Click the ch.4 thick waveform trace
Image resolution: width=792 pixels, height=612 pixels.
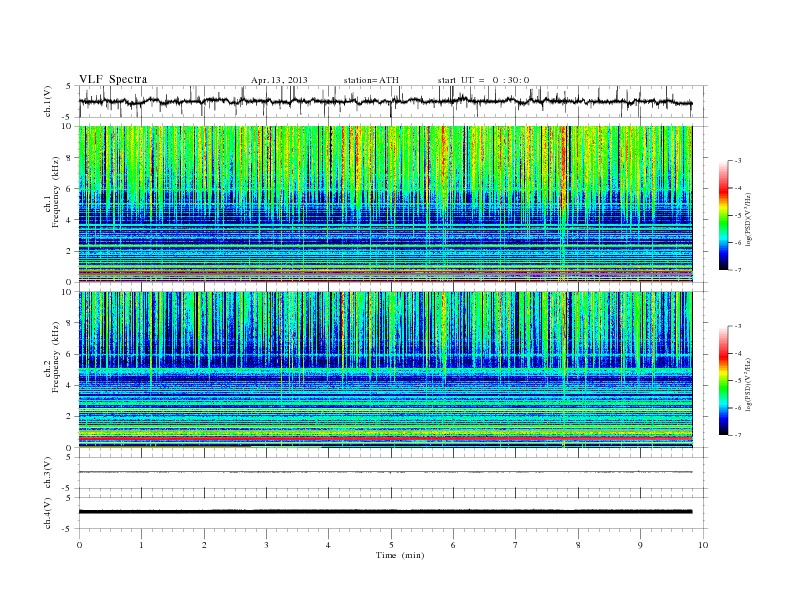pos(385,512)
